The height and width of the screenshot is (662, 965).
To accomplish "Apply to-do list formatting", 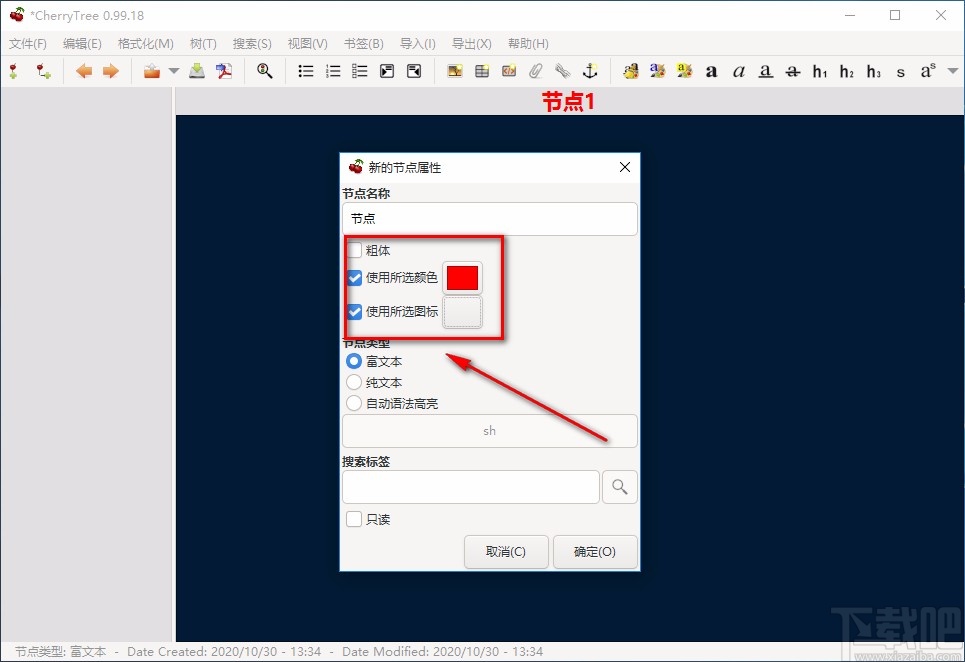I will coord(360,71).
